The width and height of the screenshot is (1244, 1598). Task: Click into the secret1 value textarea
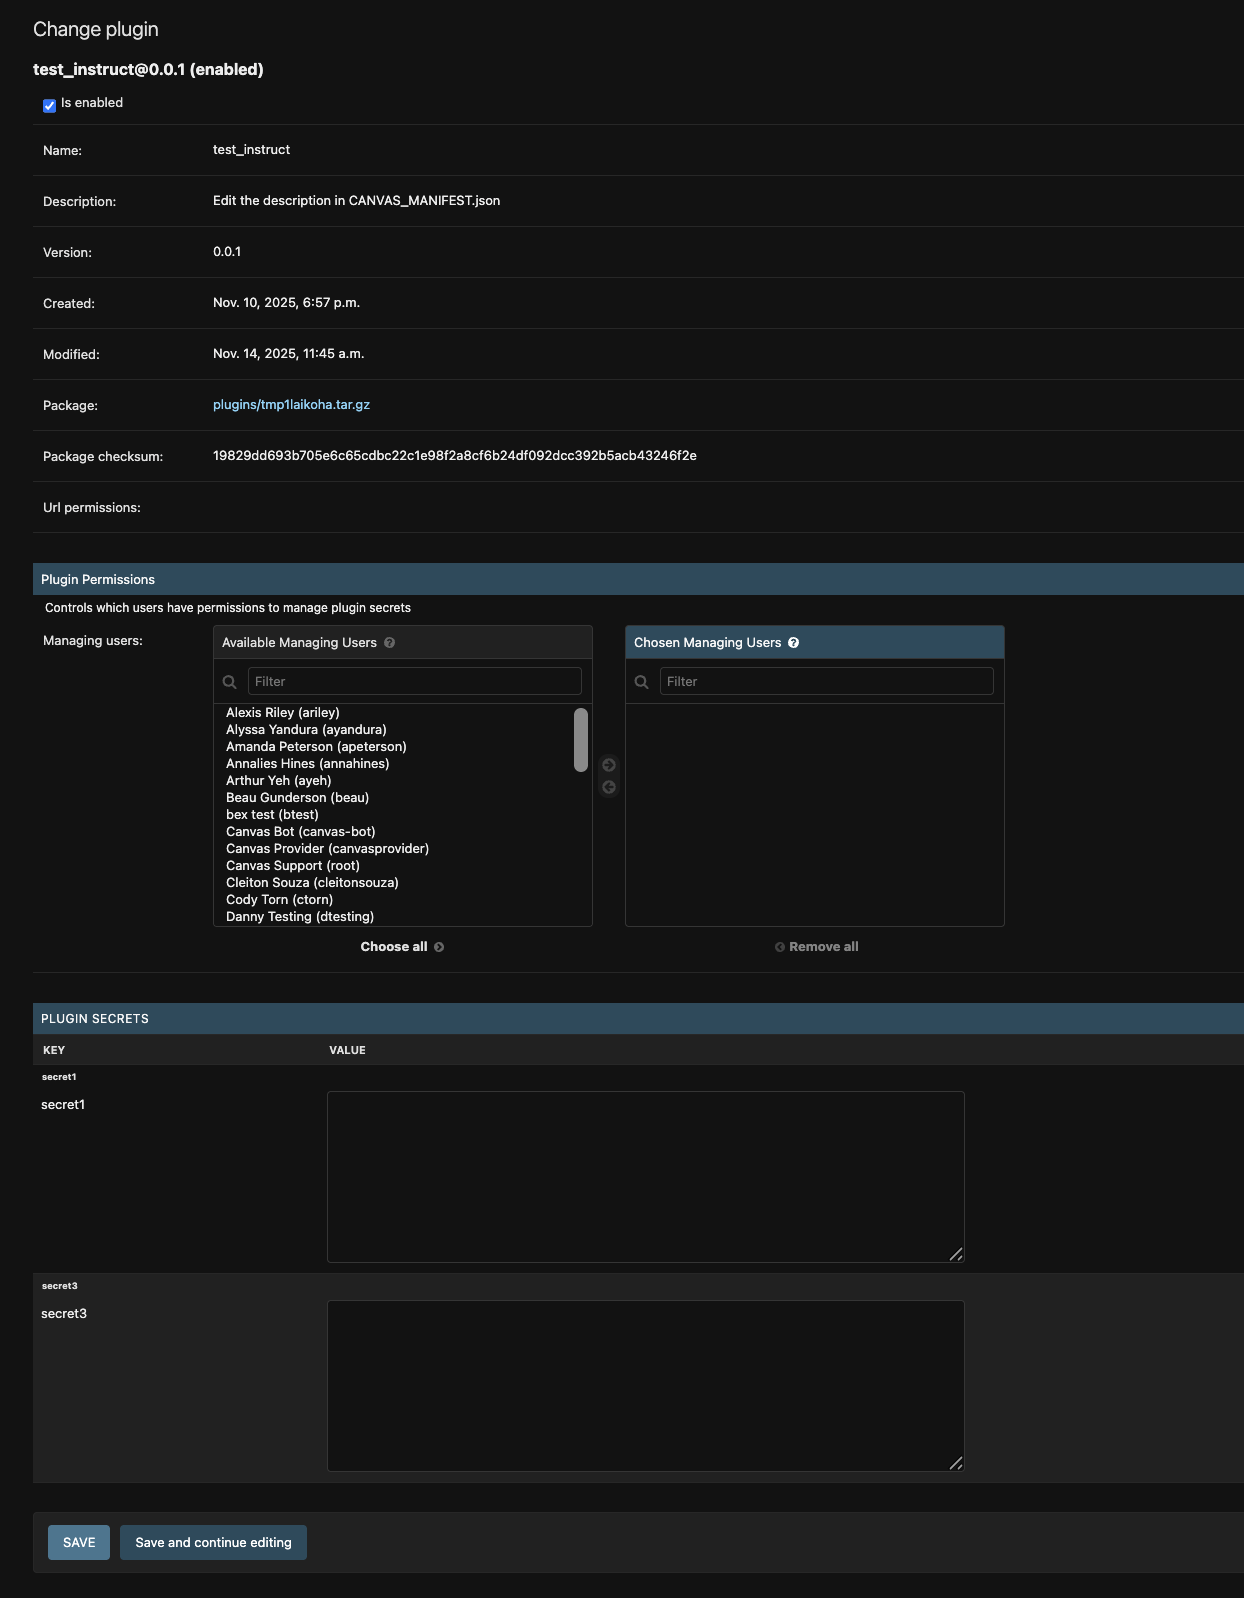646,1177
